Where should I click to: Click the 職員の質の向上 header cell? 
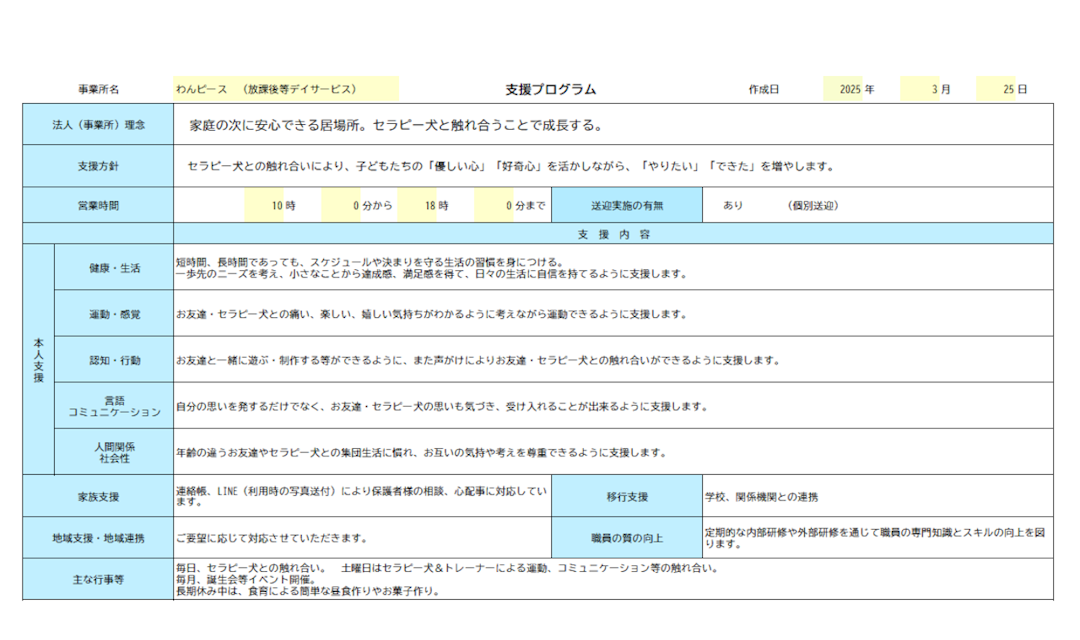[627, 538]
